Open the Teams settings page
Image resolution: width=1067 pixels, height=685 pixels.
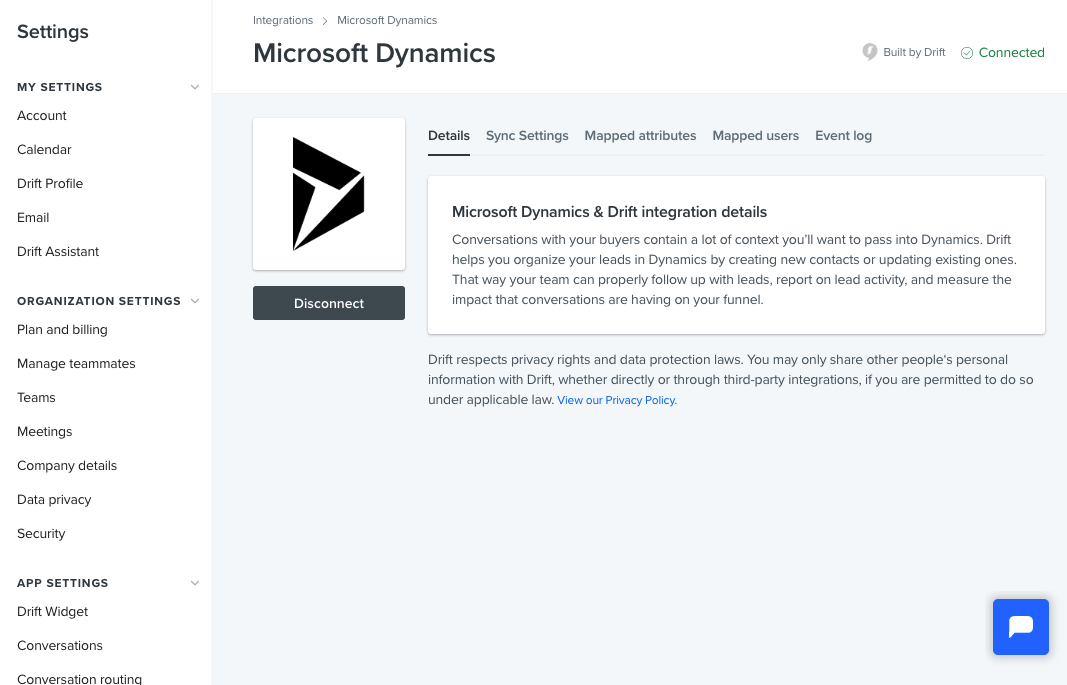coord(36,398)
